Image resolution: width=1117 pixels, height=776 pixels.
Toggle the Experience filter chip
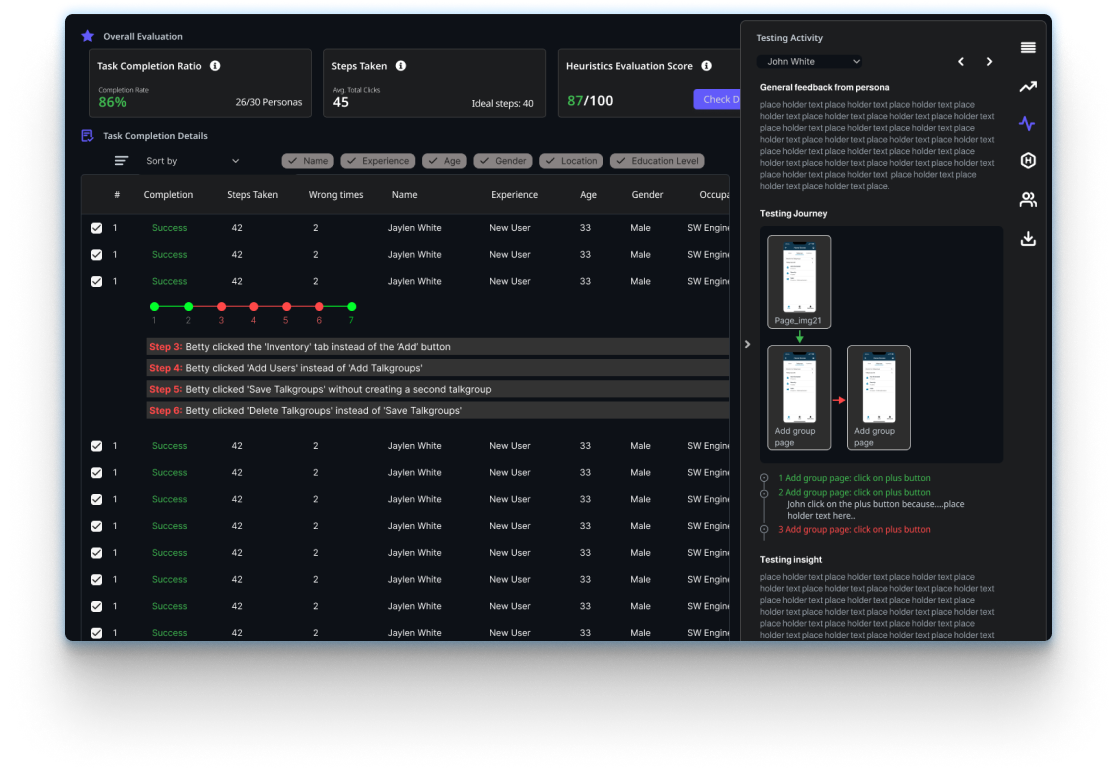click(377, 161)
